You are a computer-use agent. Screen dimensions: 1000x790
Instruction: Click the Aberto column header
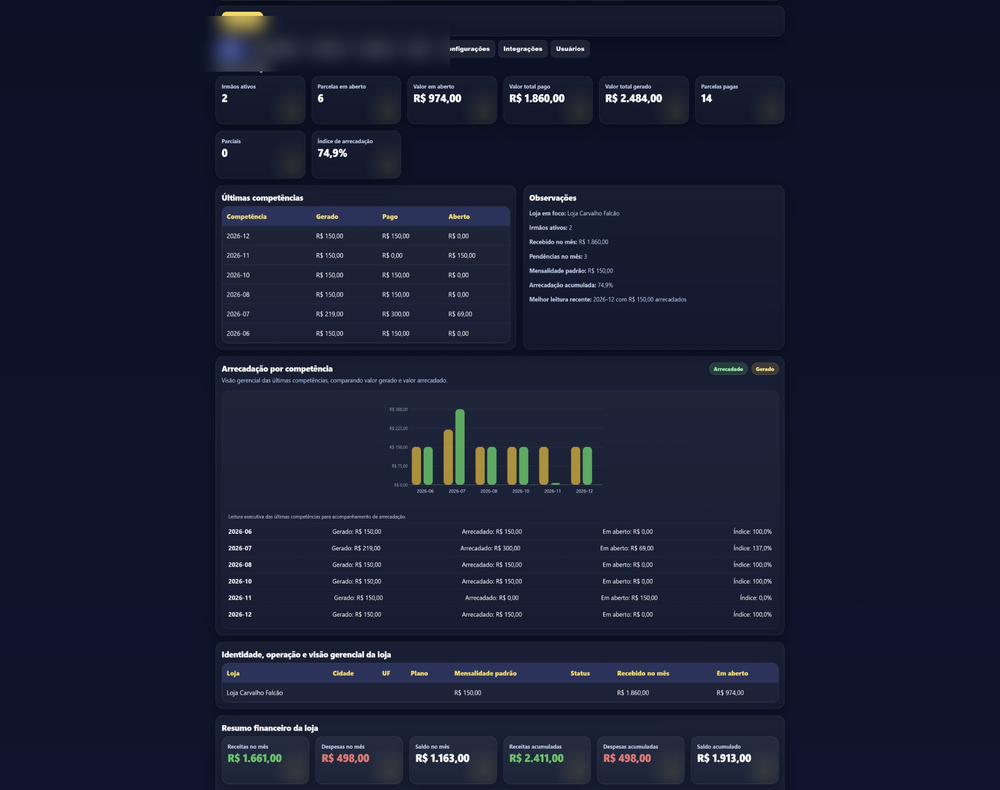[459, 217]
